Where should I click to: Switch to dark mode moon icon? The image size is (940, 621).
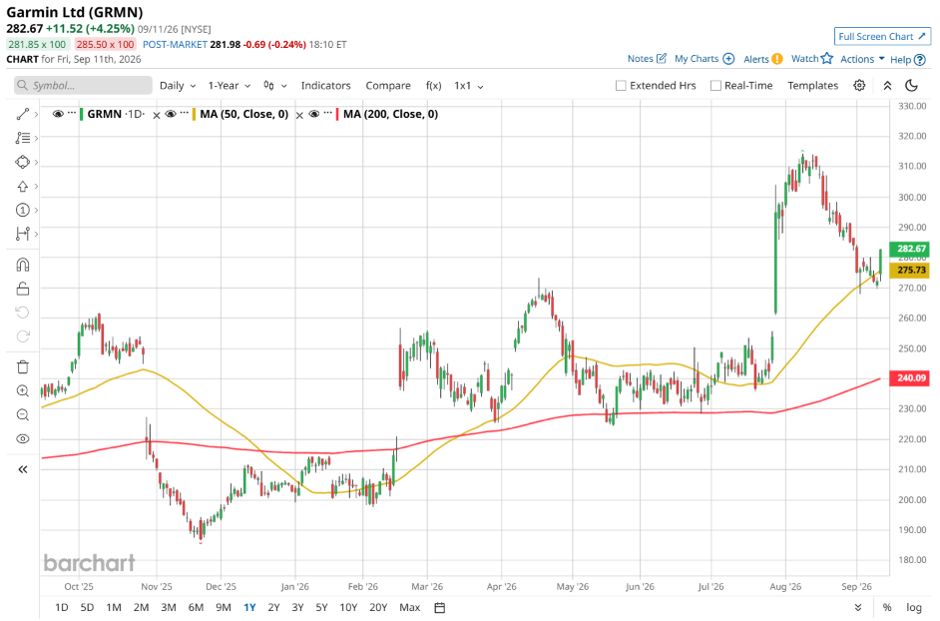(x=911, y=85)
